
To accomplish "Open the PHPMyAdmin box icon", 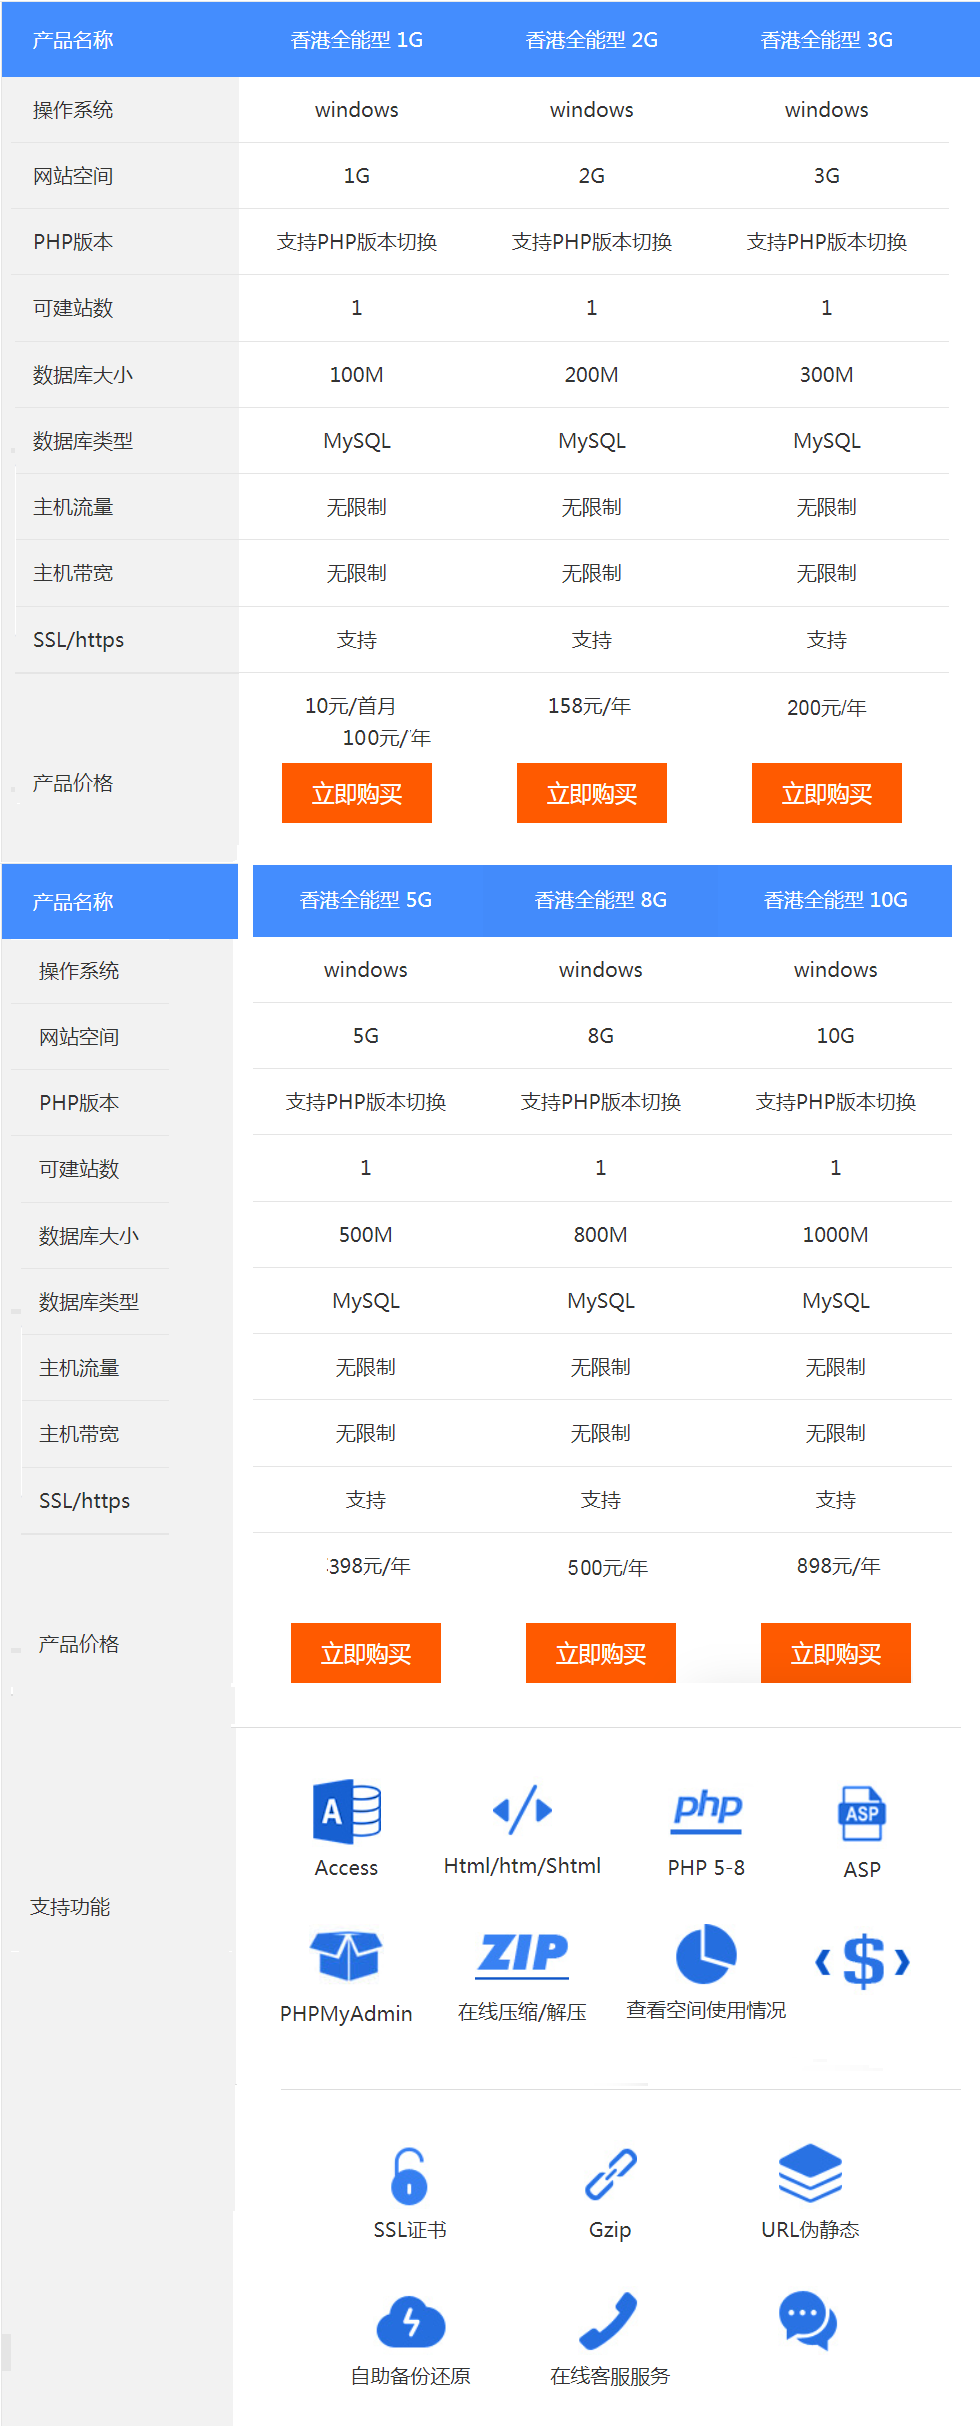I will [346, 1955].
